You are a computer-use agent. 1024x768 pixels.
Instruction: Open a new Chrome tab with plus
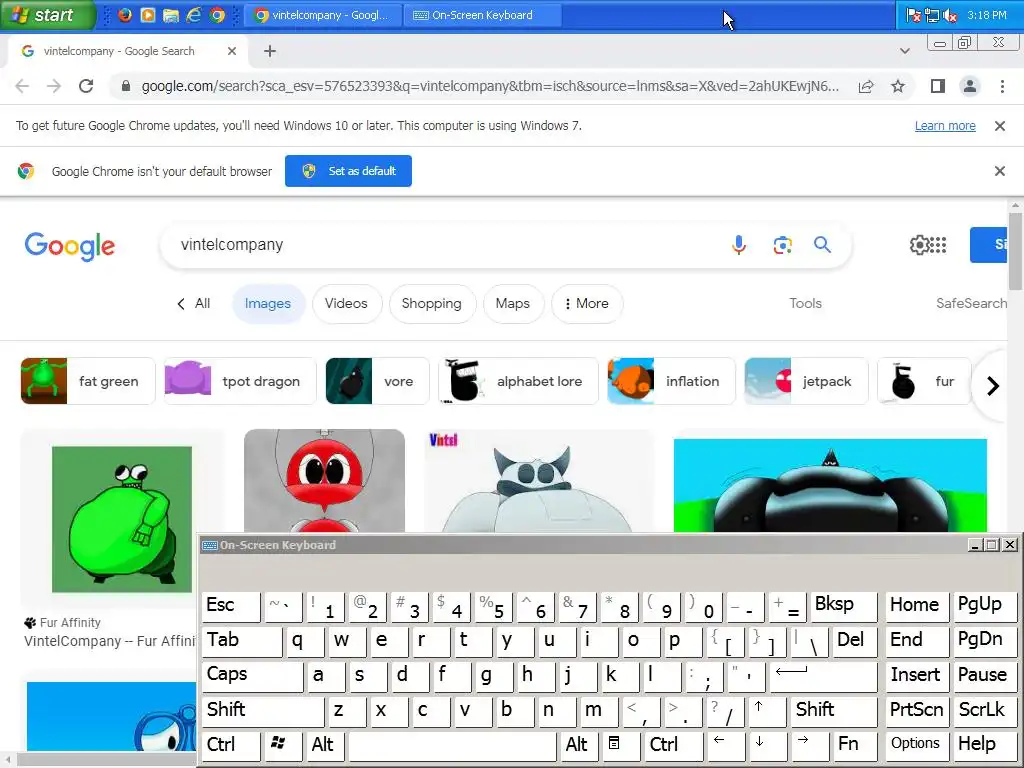coord(270,51)
